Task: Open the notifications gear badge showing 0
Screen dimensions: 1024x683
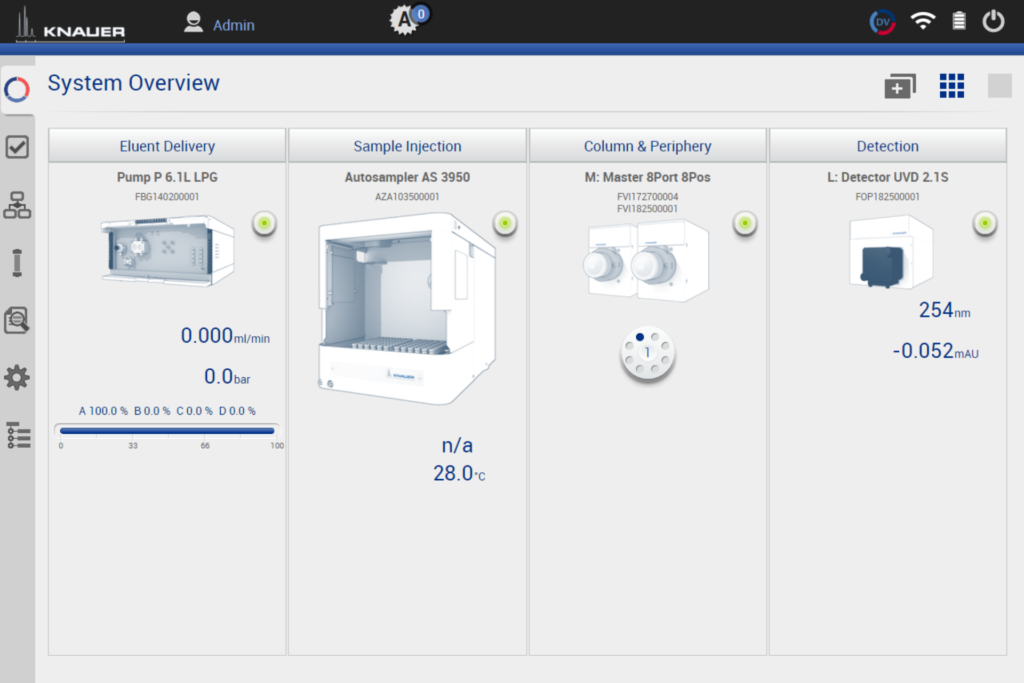Action: pyautogui.click(x=409, y=19)
